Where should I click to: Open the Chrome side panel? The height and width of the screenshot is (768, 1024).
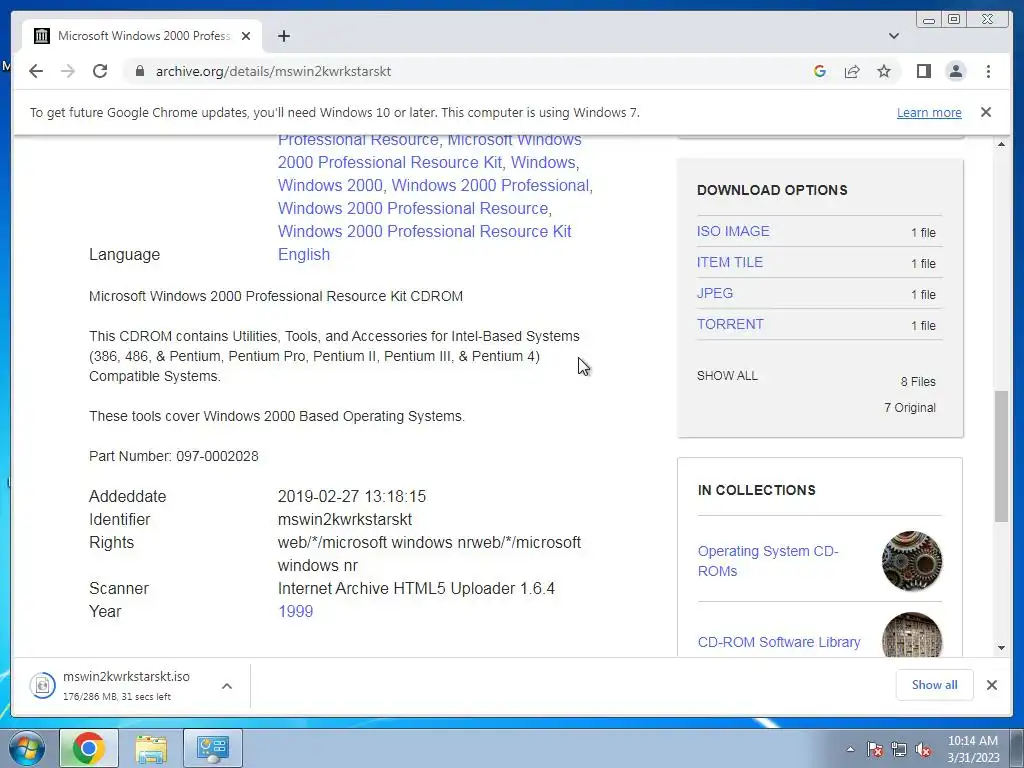coord(923,71)
